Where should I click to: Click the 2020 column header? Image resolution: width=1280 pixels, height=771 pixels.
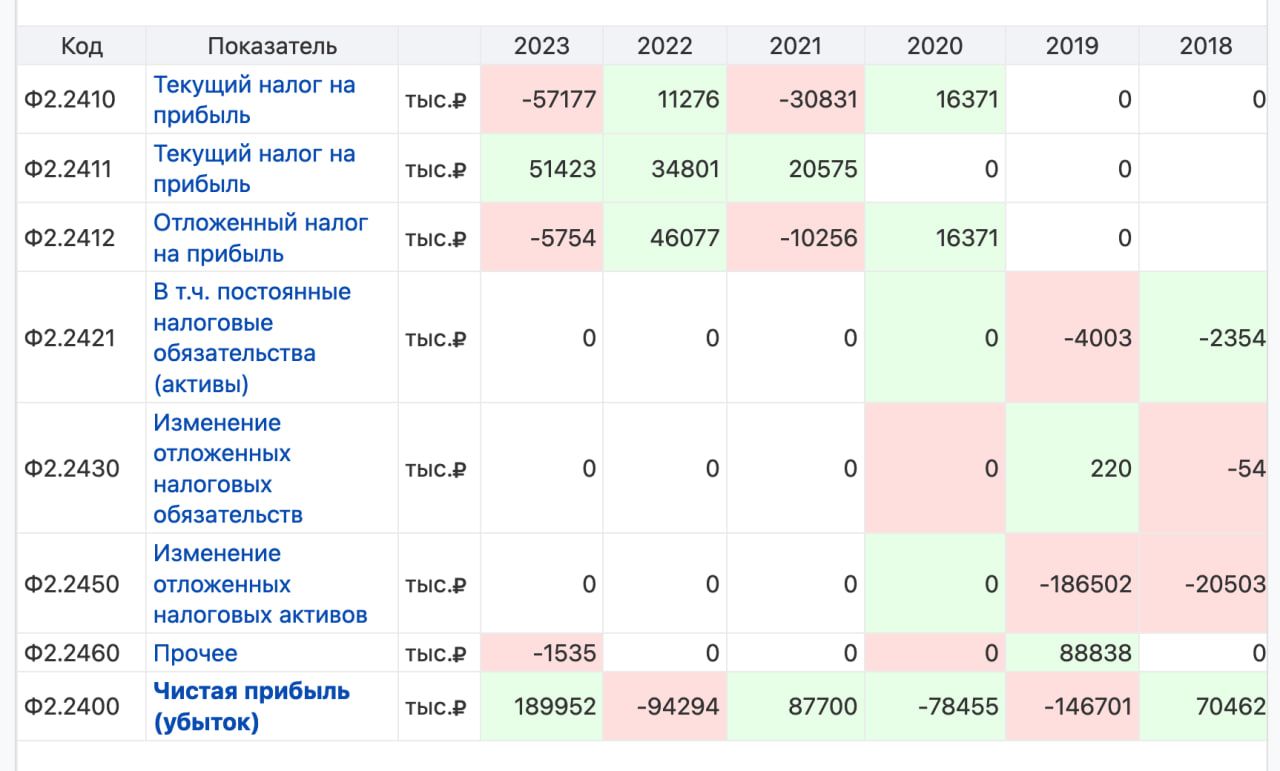pos(934,46)
